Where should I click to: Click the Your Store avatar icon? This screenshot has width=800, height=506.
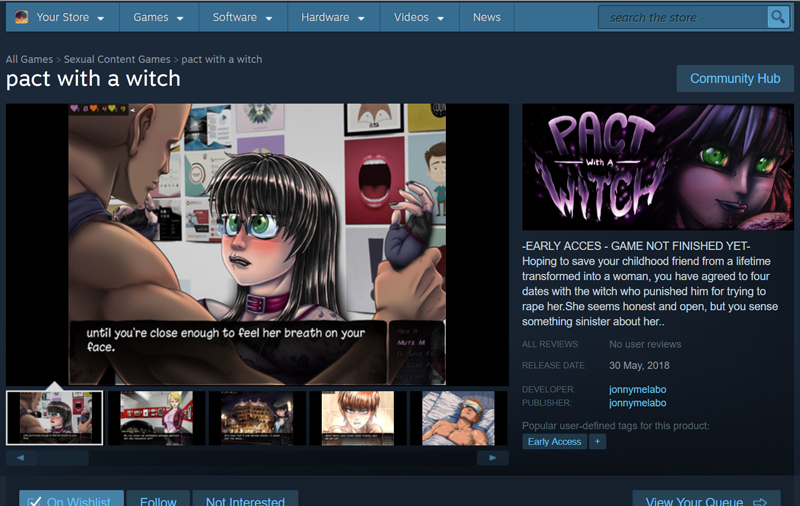pos(21,17)
